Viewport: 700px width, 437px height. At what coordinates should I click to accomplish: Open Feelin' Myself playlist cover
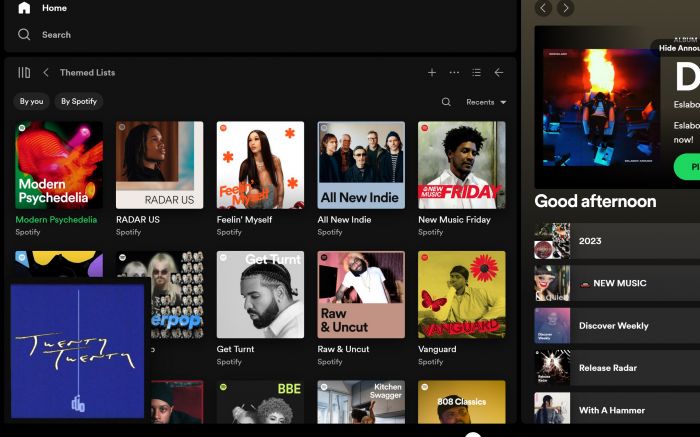click(260, 165)
